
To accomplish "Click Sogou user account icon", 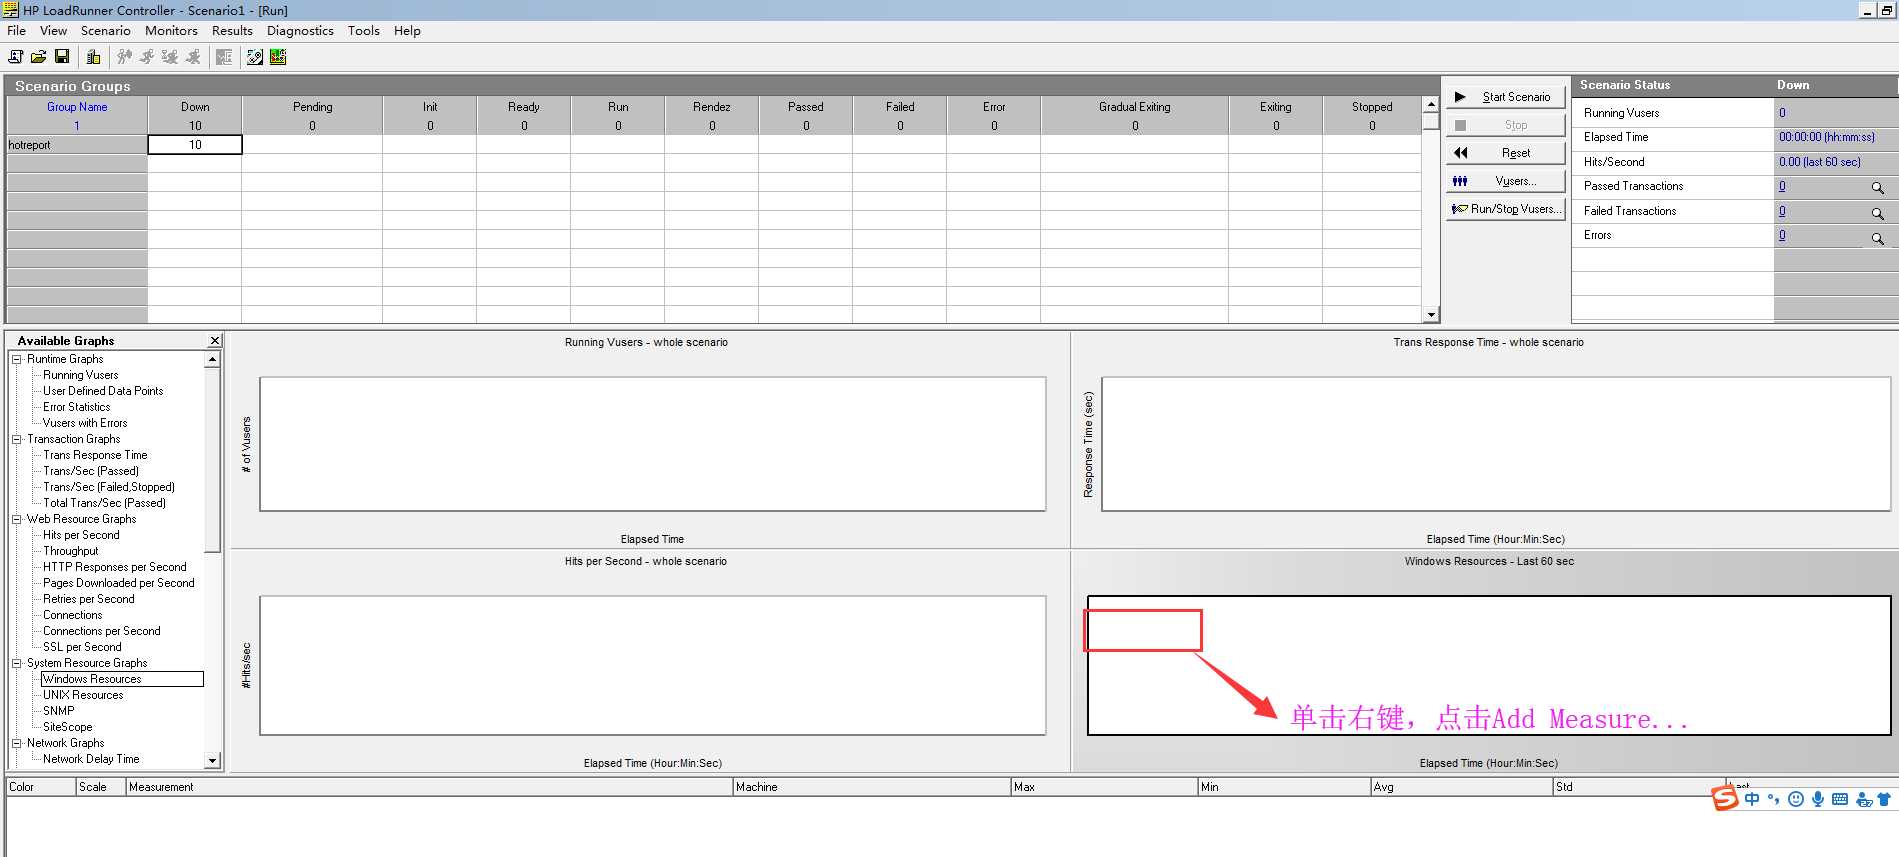I will (1864, 799).
